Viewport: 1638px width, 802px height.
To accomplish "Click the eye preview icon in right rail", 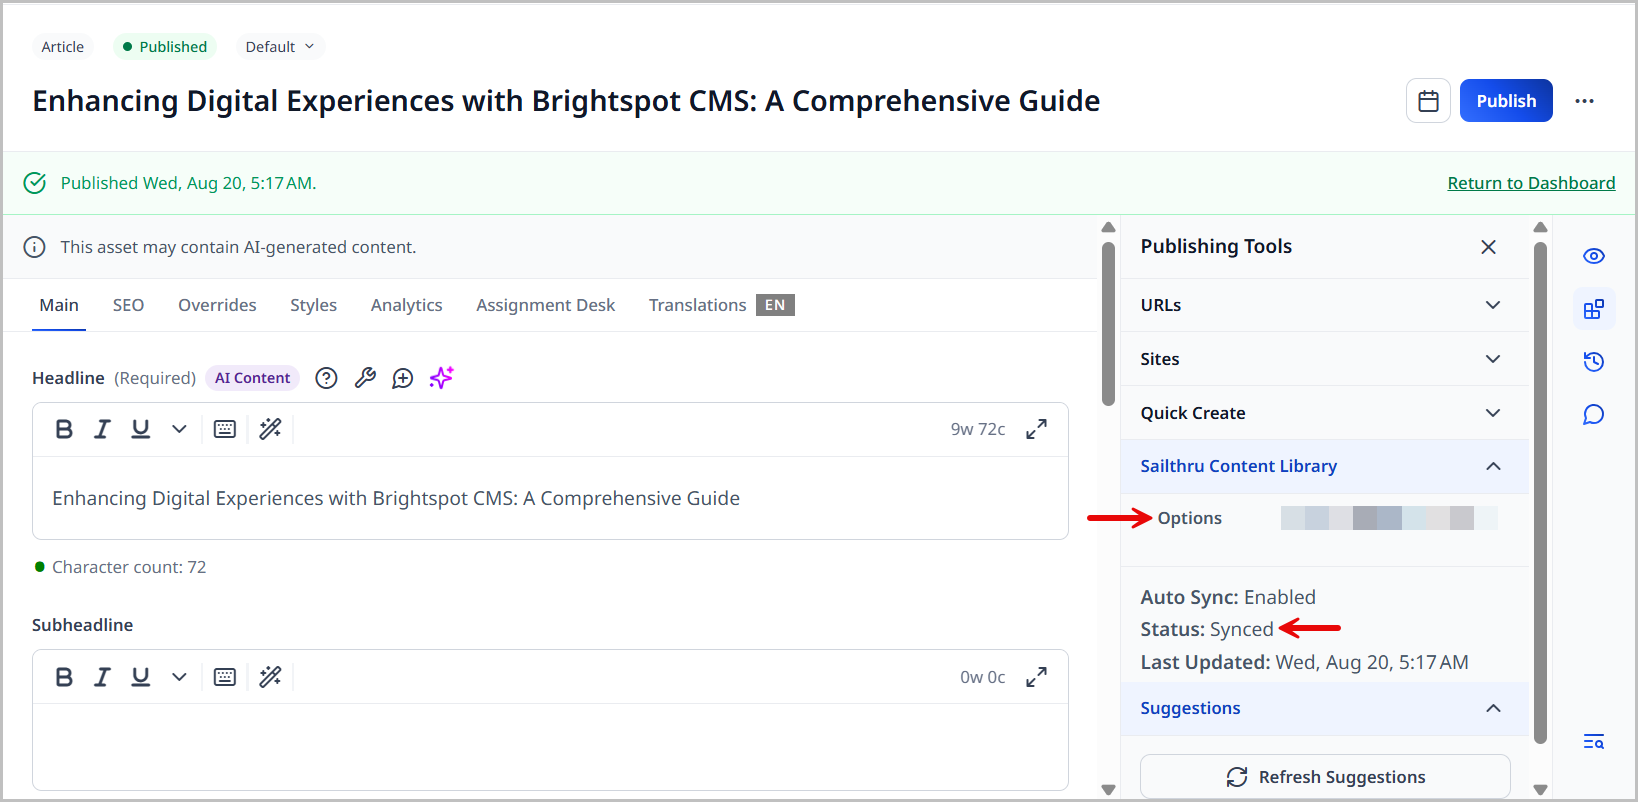I will pos(1593,256).
